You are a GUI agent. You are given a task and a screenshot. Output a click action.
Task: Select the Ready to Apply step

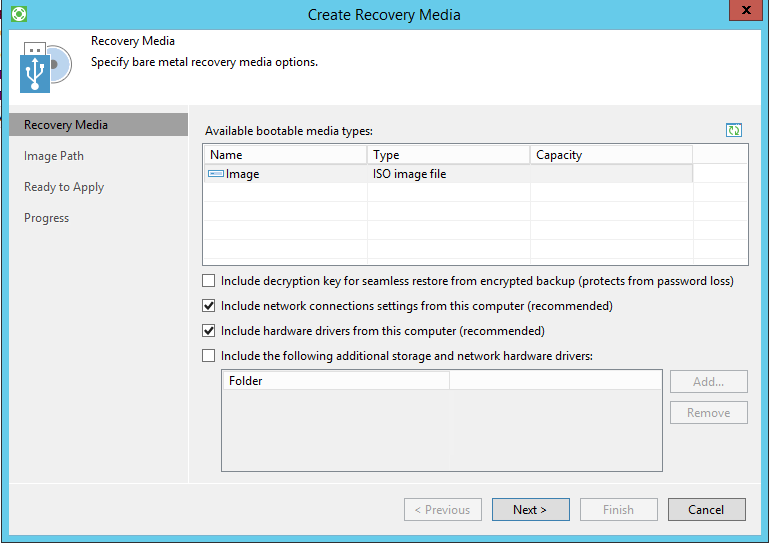point(64,187)
